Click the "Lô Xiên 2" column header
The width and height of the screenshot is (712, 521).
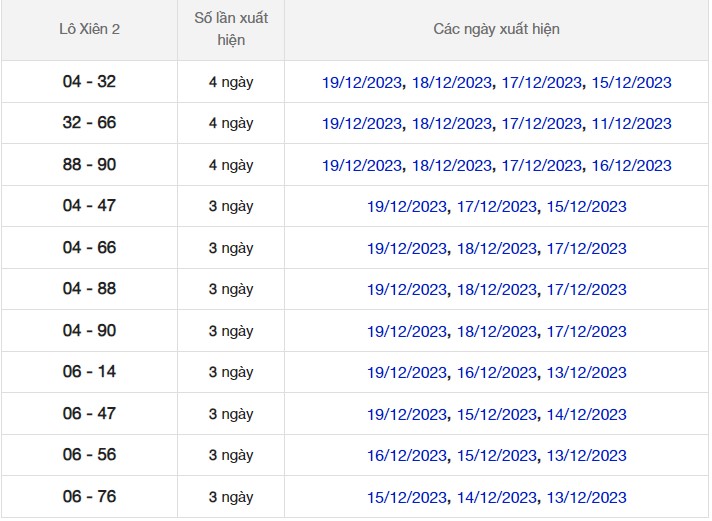(89, 29)
